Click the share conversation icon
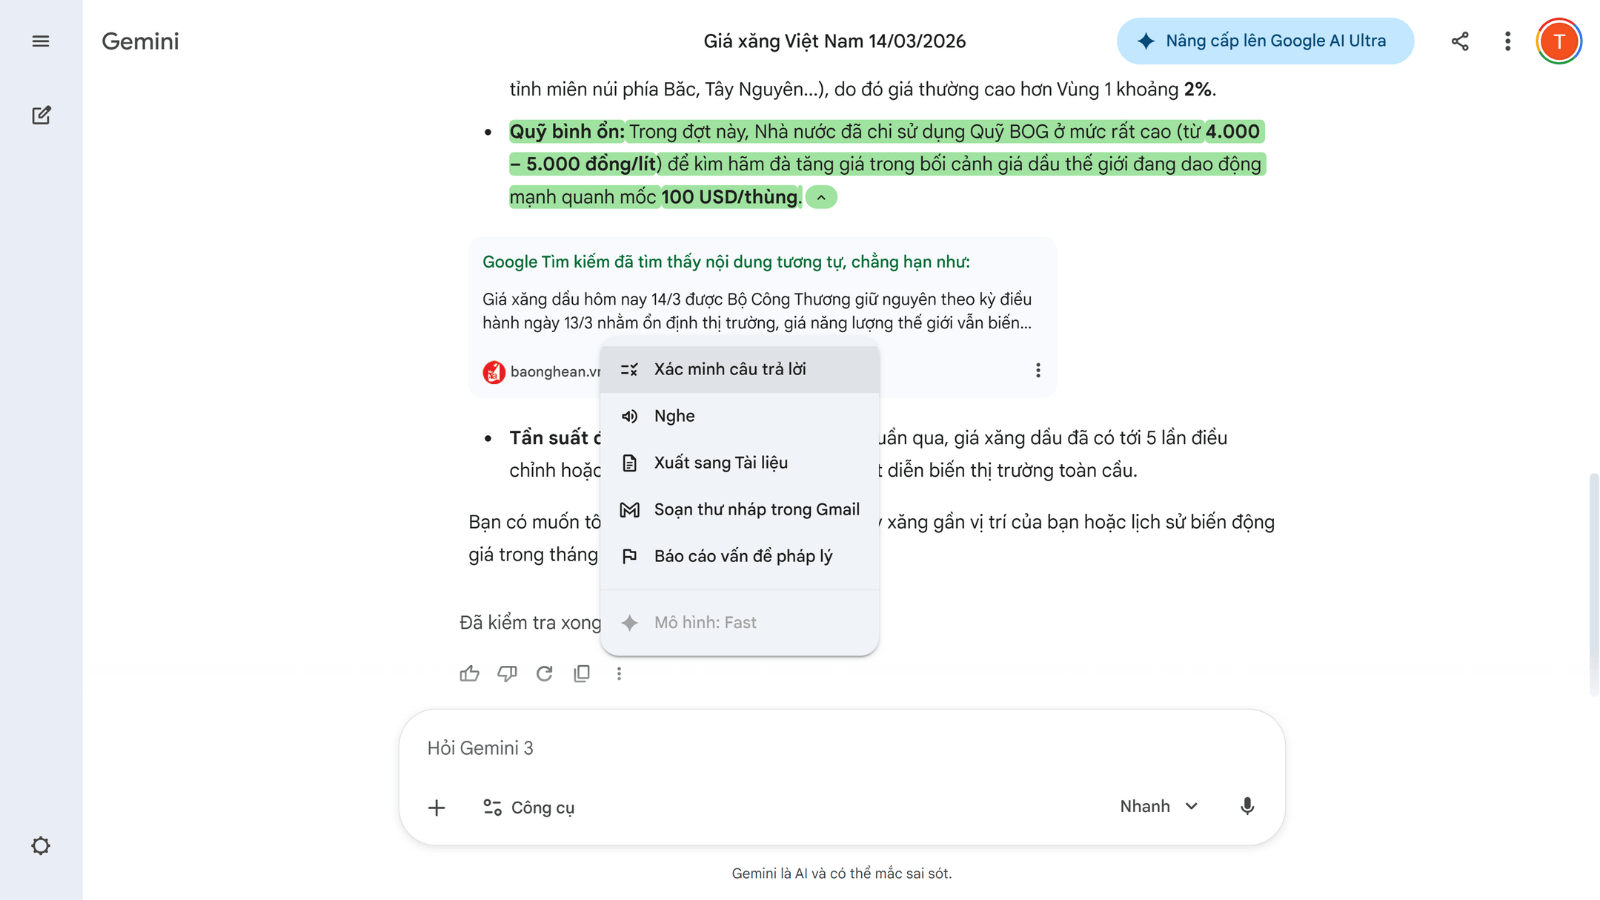 point(1460,41)
